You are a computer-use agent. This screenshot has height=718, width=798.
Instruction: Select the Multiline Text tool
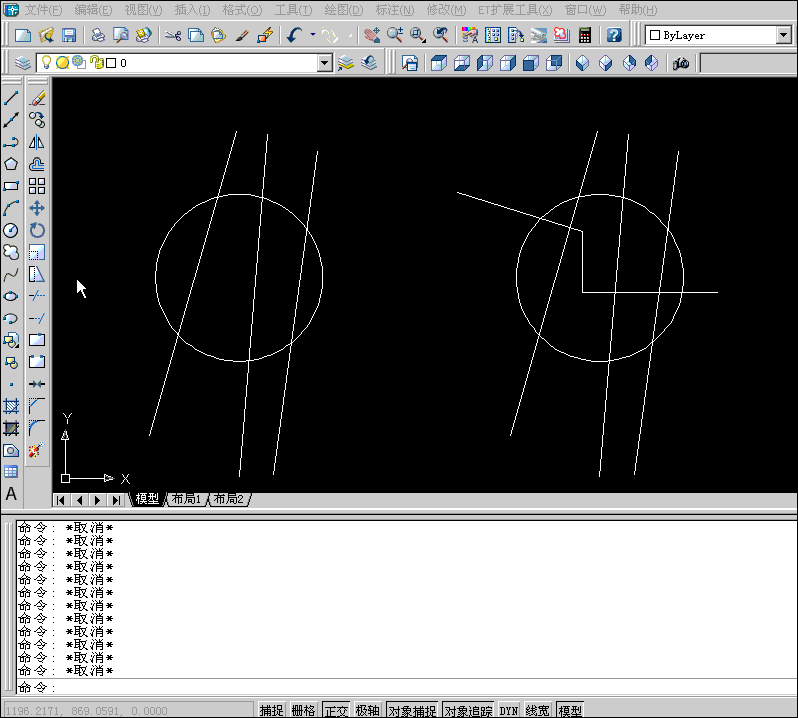tap(11, 494)
